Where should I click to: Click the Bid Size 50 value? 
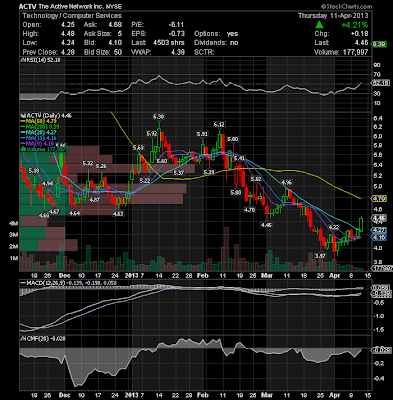(118, 52)
